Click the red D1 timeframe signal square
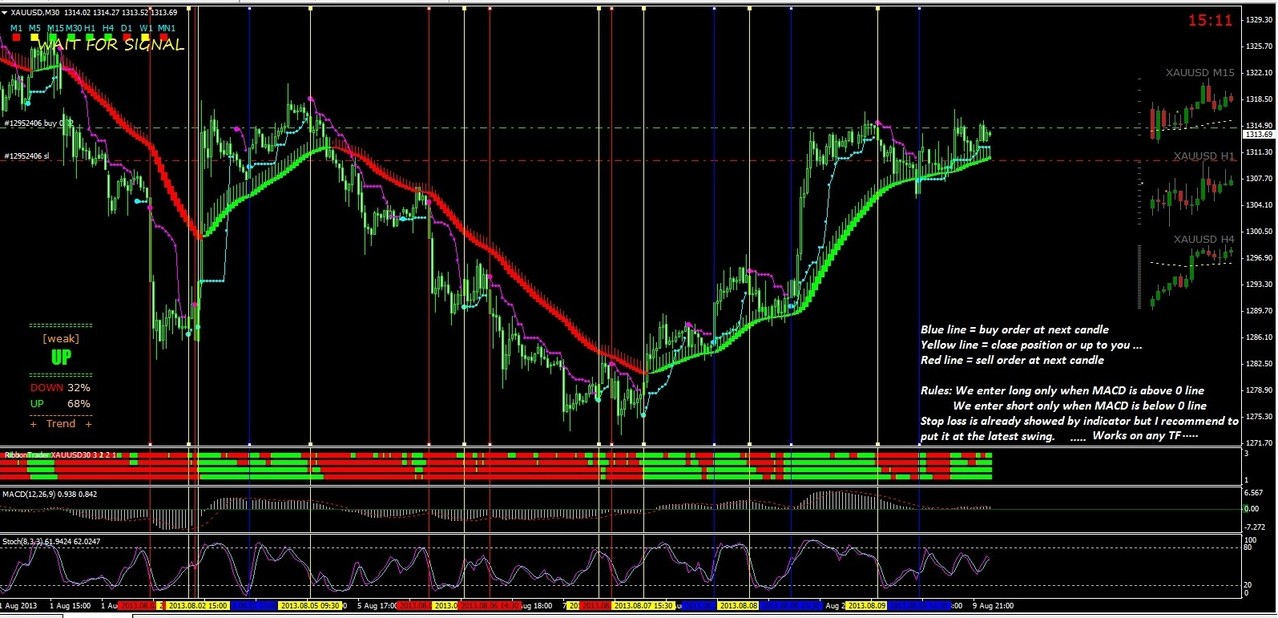The image size is (1278, 618). pyautogui.click(x=127, y=37)
